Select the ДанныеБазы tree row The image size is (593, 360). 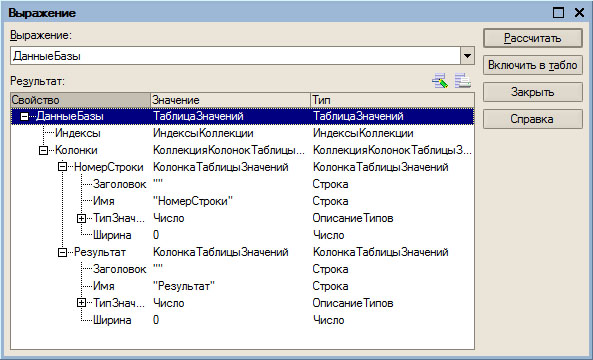242,116
